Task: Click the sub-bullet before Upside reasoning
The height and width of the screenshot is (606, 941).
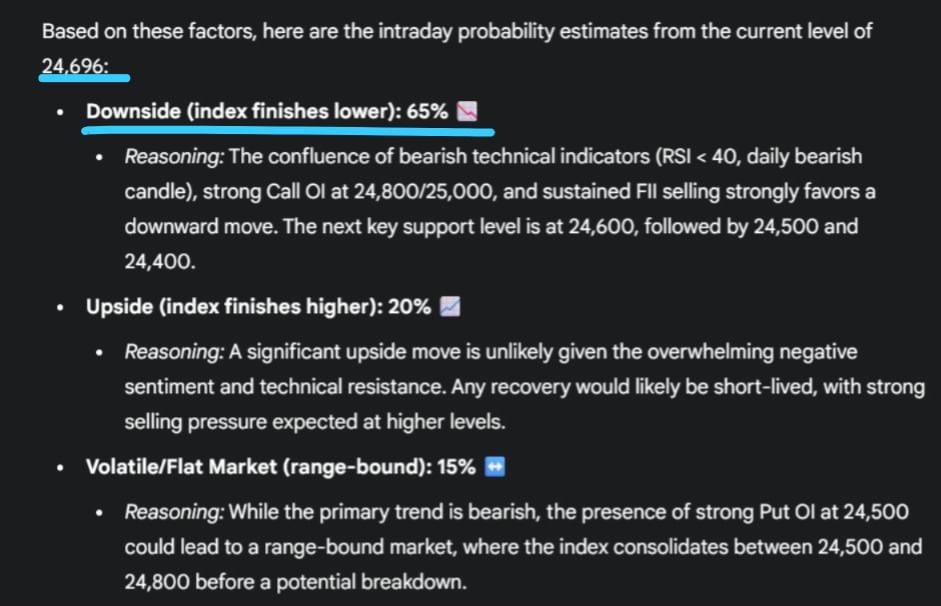Action: (101, 353)
